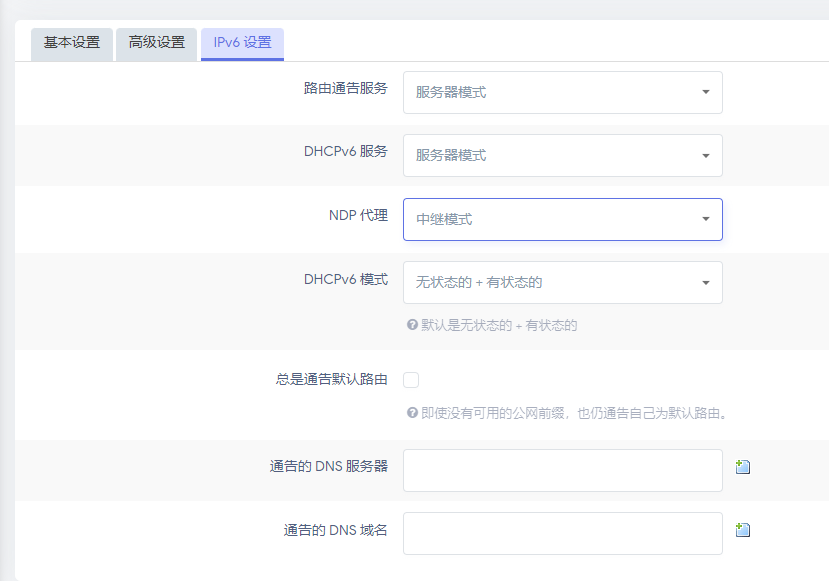Select the IPv6 设置 tab
Image resolution: width=829 pixels, height=581 pixels.
[242, 43]
